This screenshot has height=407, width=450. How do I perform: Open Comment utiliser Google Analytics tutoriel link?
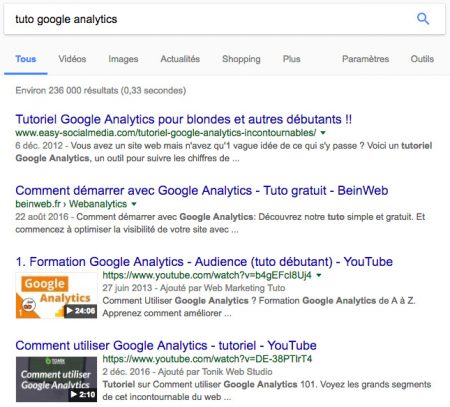(166, 345)
